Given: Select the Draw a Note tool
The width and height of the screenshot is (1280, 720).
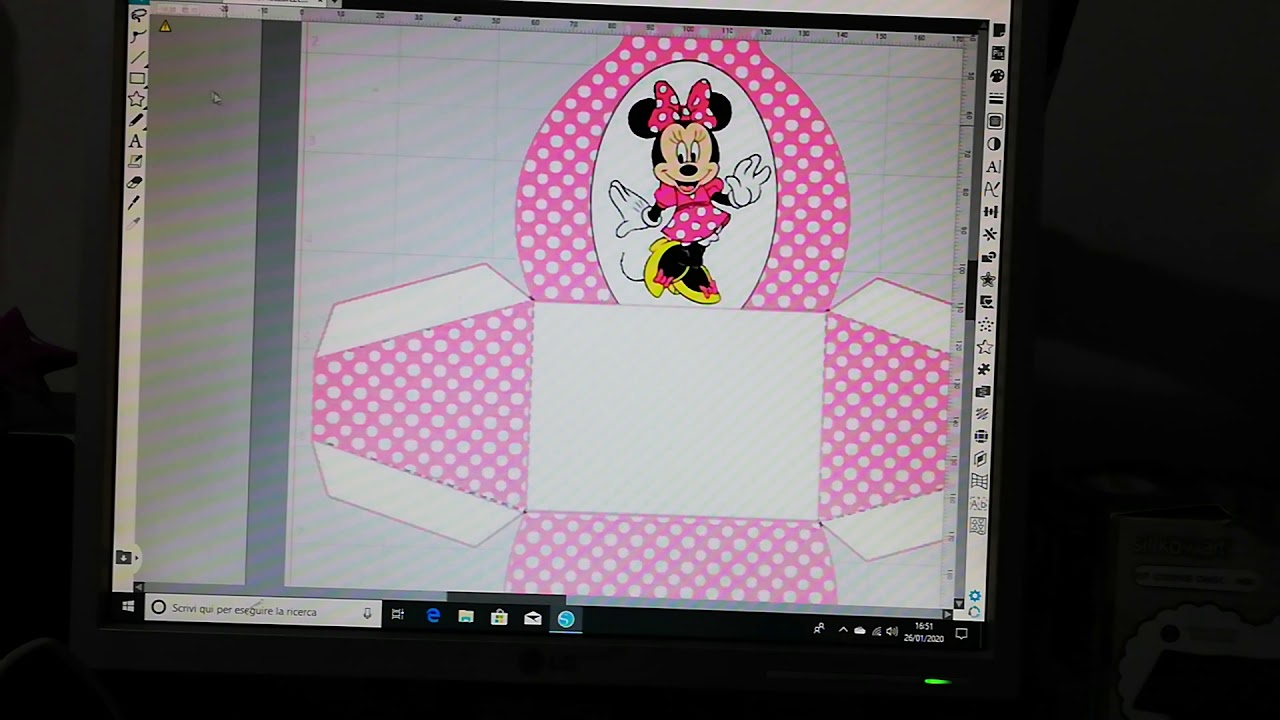Looking at the screenshot, I should [135, 161].
